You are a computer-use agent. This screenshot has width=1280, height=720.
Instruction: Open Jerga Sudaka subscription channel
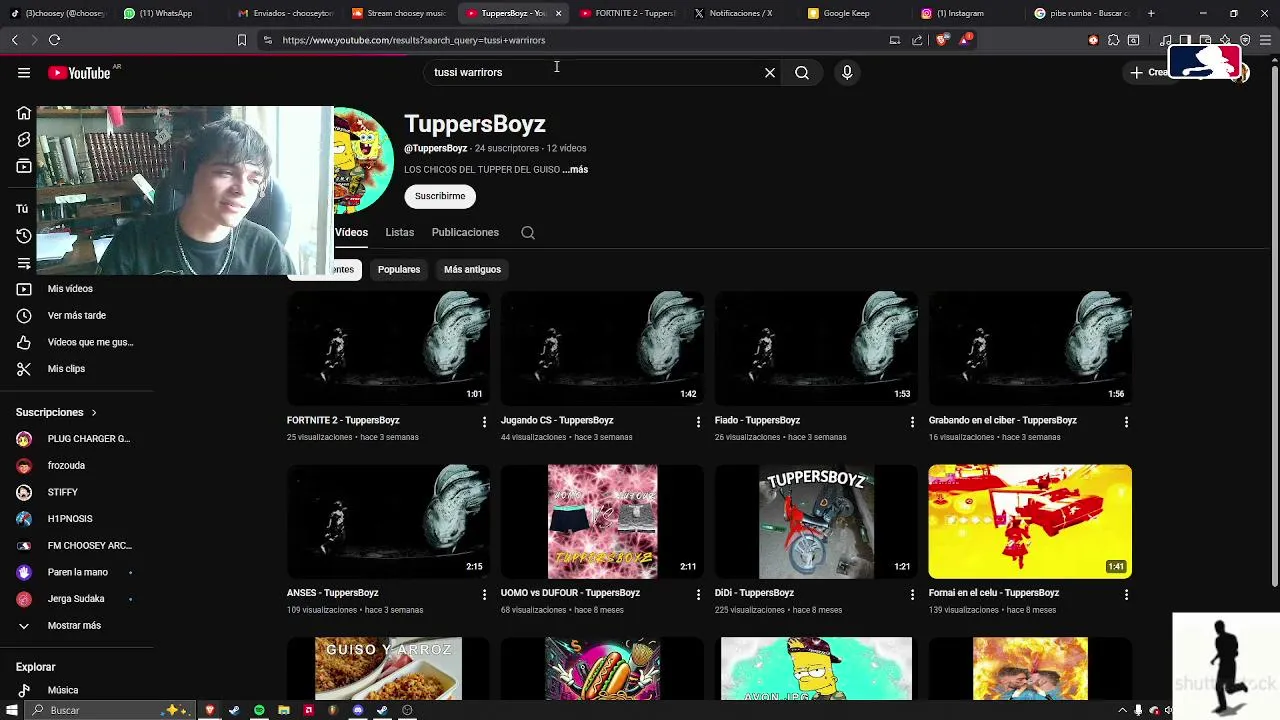click(76, 599)
